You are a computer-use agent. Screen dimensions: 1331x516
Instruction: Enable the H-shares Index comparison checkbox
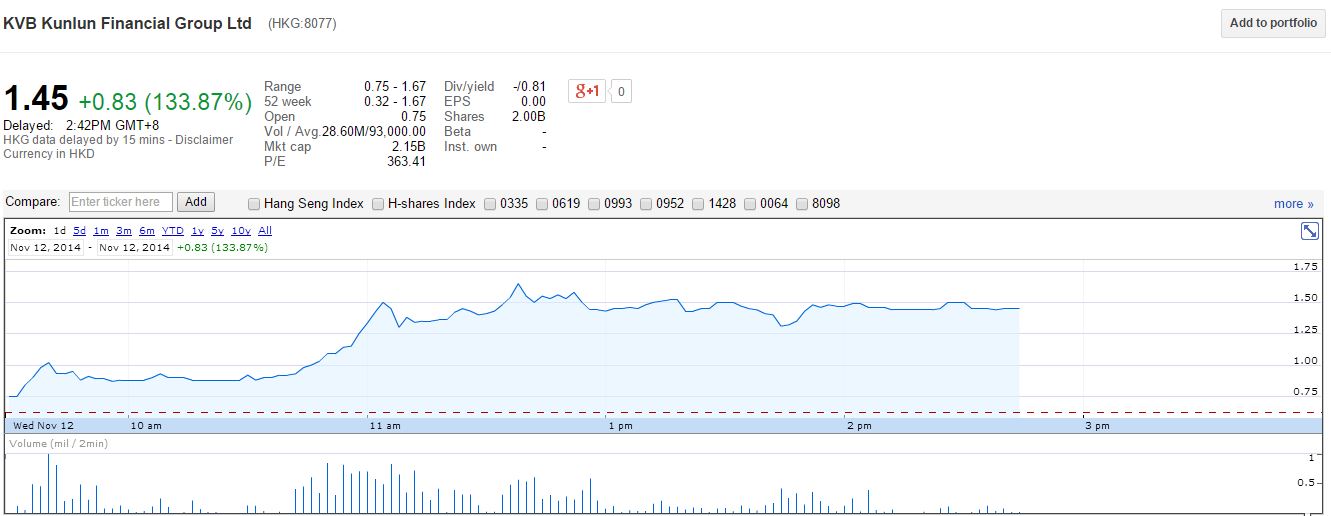click(378, 204)
